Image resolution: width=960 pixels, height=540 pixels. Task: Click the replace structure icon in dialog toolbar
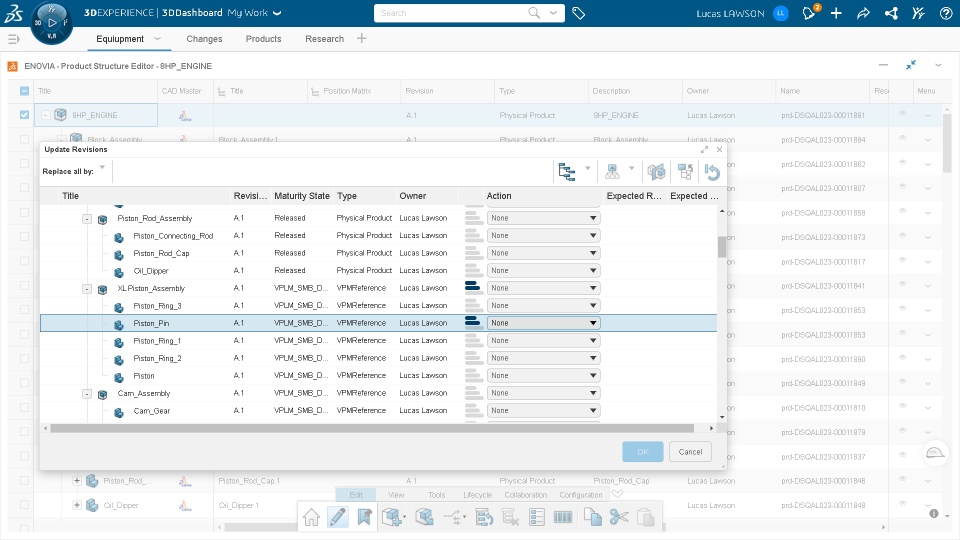685,172
